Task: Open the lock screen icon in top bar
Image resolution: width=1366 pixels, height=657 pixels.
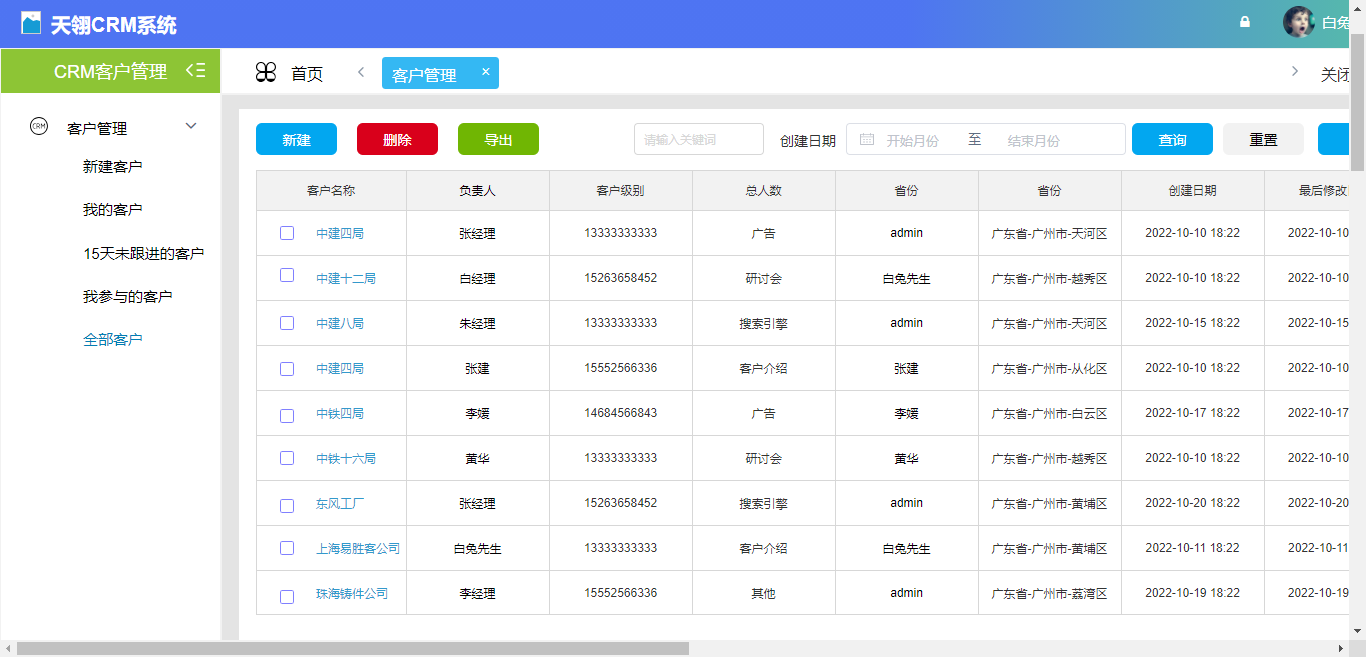Action: coord(1244,21)
